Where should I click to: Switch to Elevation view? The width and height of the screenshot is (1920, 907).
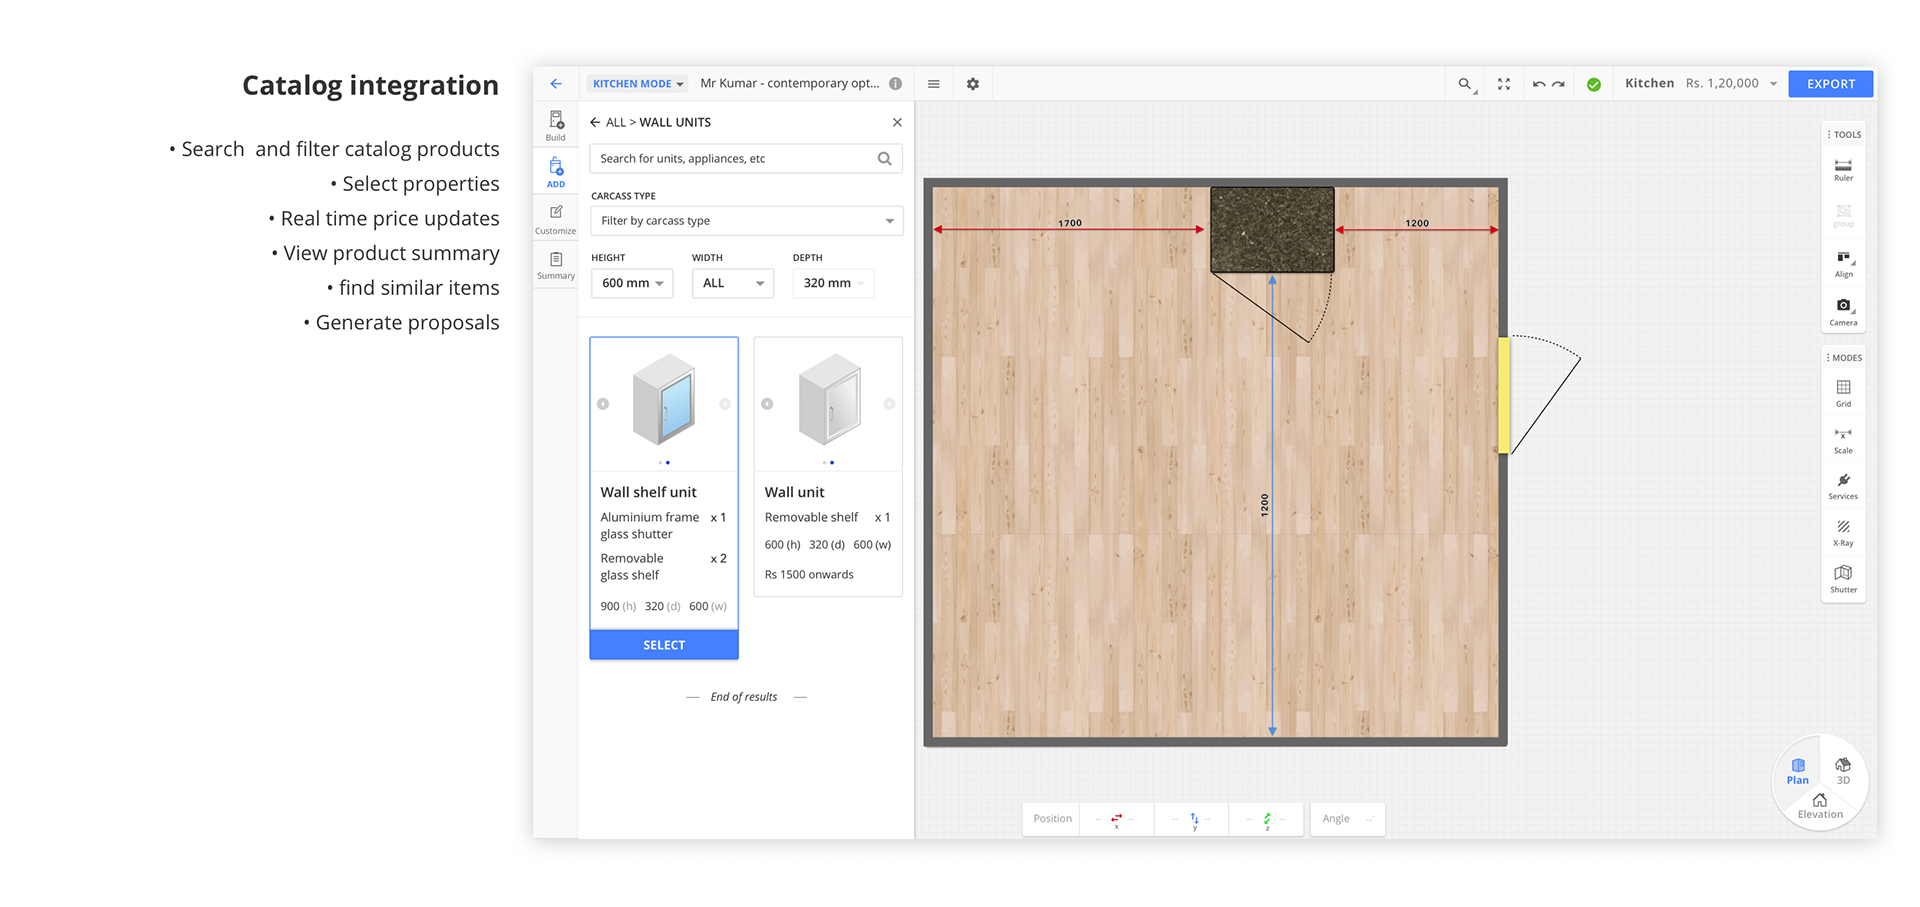click(x=1820, y=806)
